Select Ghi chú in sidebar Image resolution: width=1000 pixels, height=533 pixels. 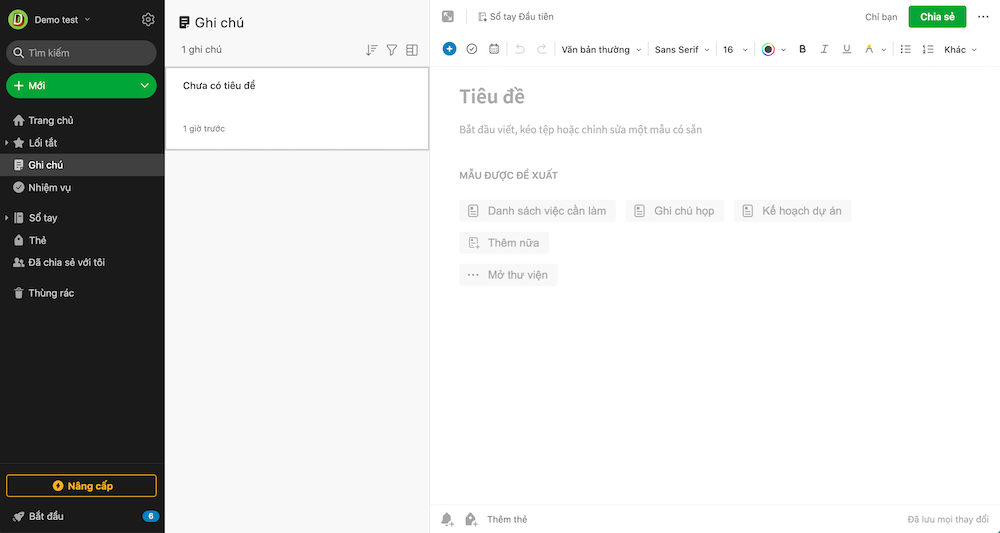coord(82,165)
